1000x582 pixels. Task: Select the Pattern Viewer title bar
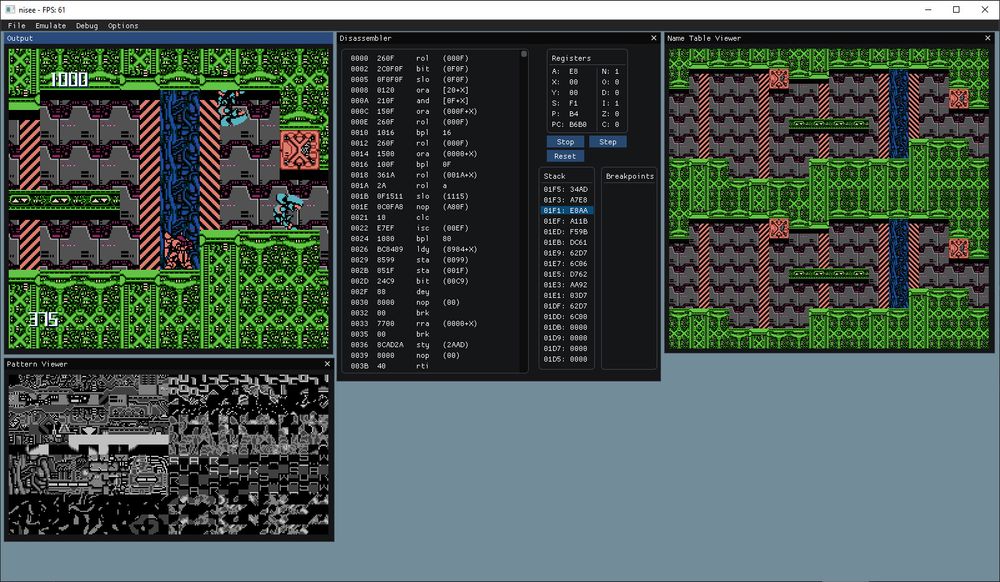169,364
